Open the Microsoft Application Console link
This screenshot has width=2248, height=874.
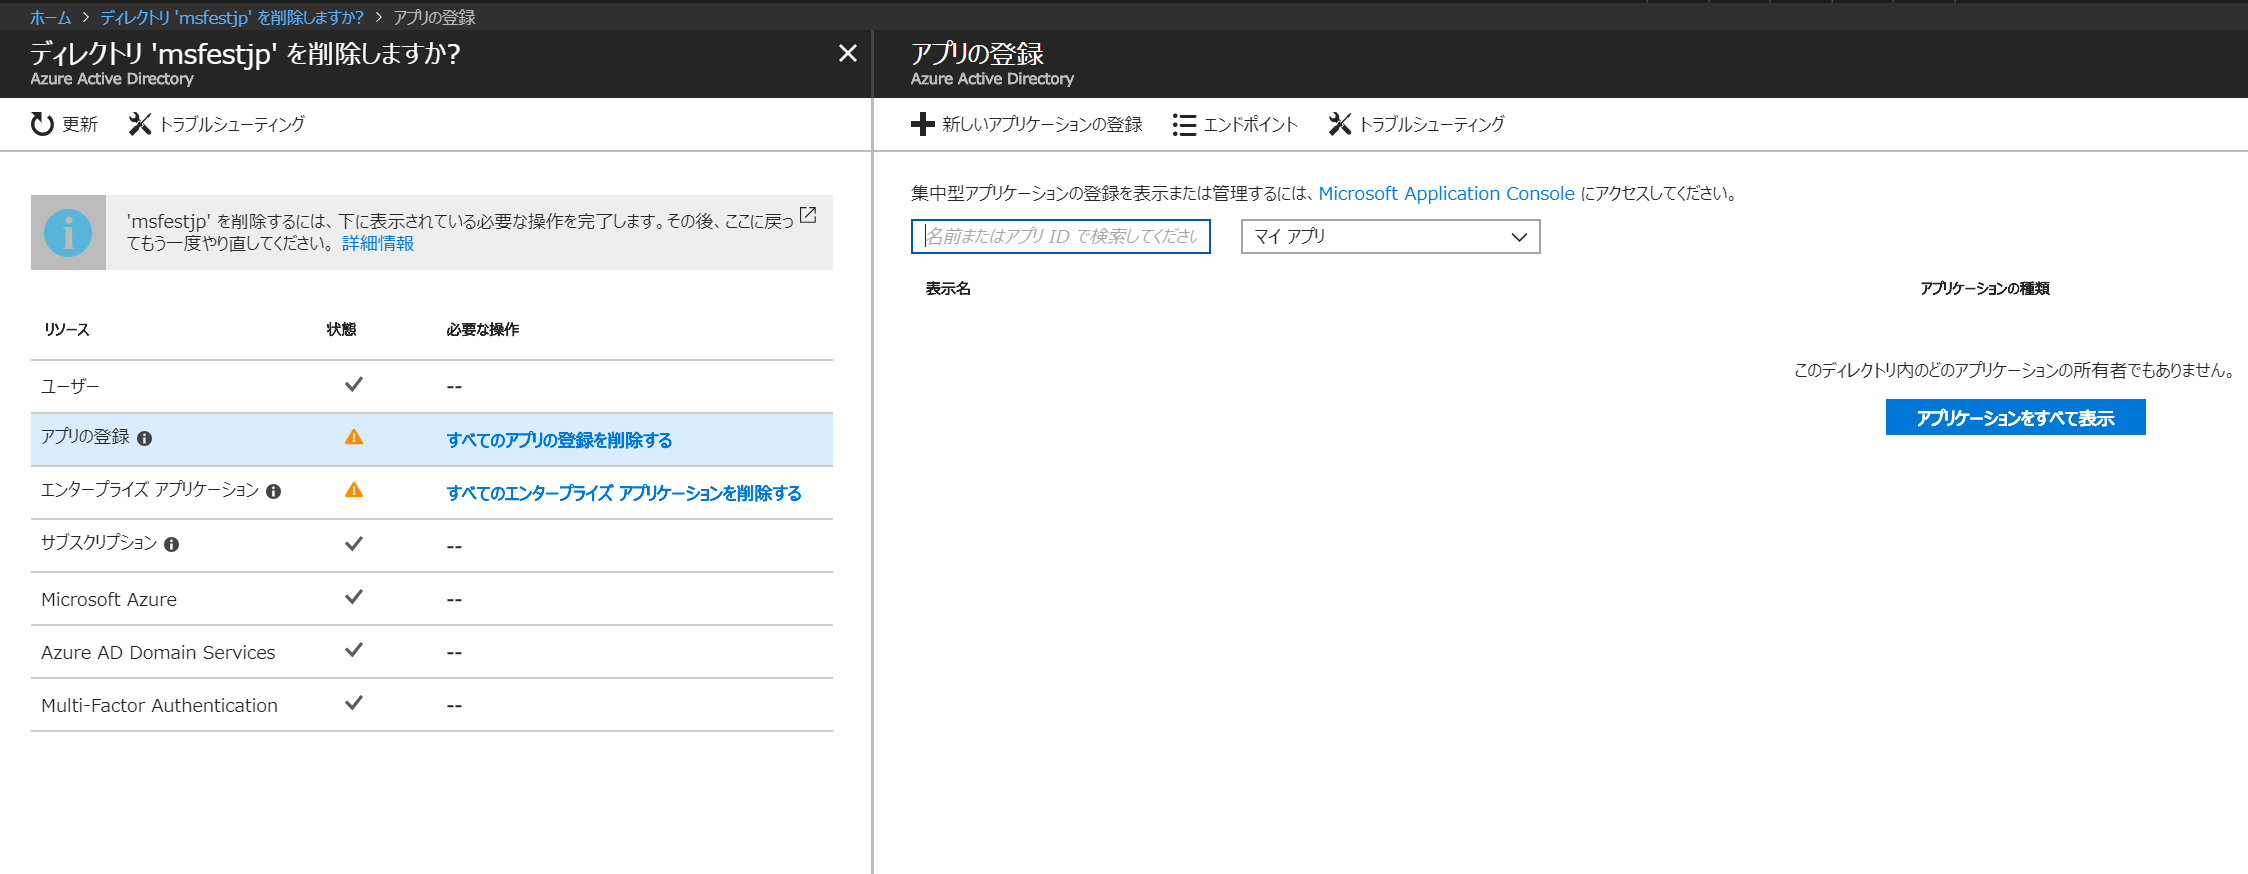click(x=1446, y=193)
